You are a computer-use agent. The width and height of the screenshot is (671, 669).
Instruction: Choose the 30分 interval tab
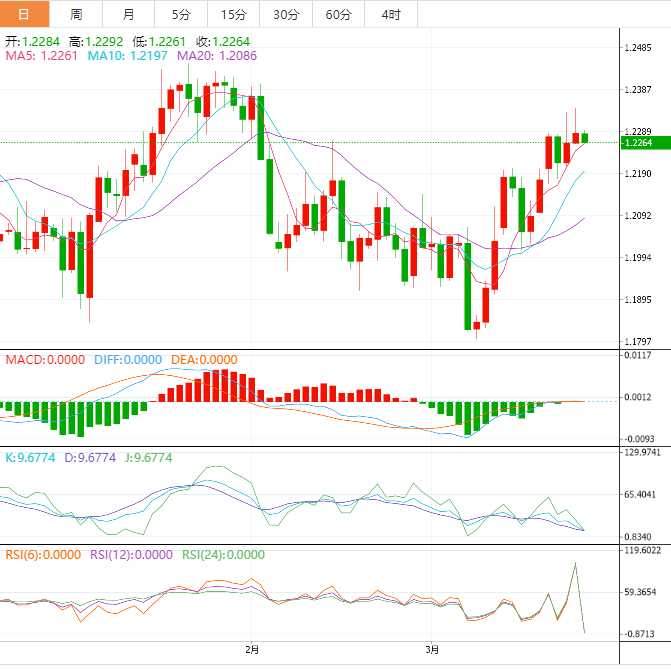click(x=285, y=14)
